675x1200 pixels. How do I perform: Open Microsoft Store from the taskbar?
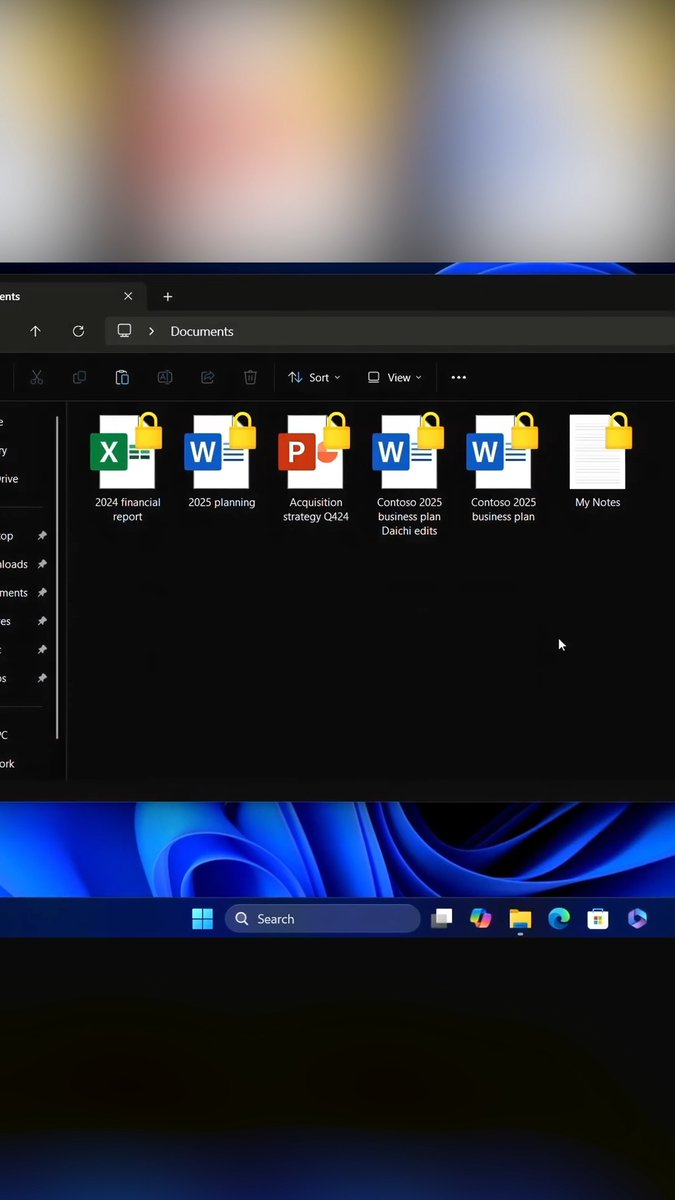[x=598, y=919]
